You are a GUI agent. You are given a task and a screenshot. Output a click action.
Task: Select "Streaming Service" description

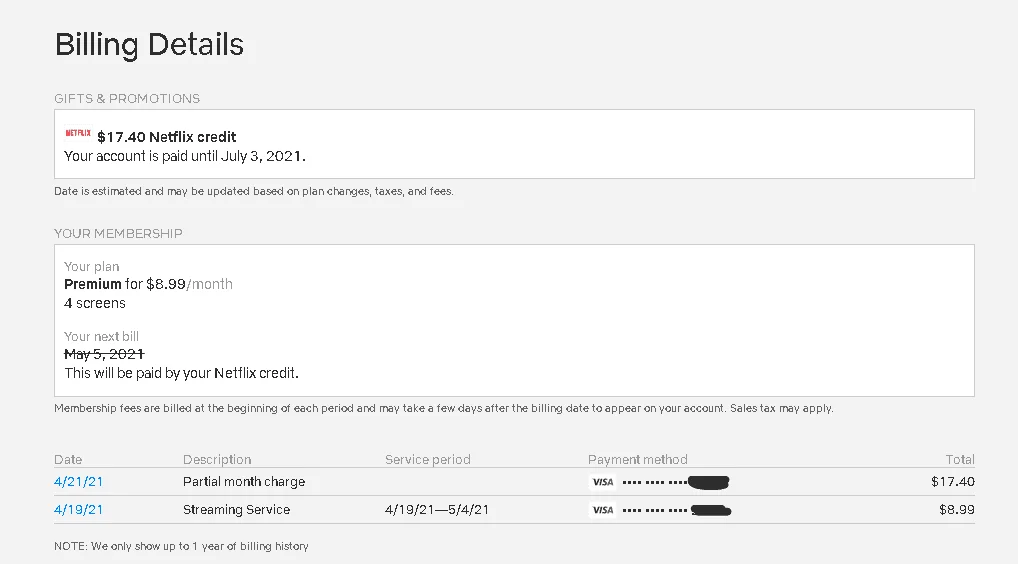(x=236, y=509)
